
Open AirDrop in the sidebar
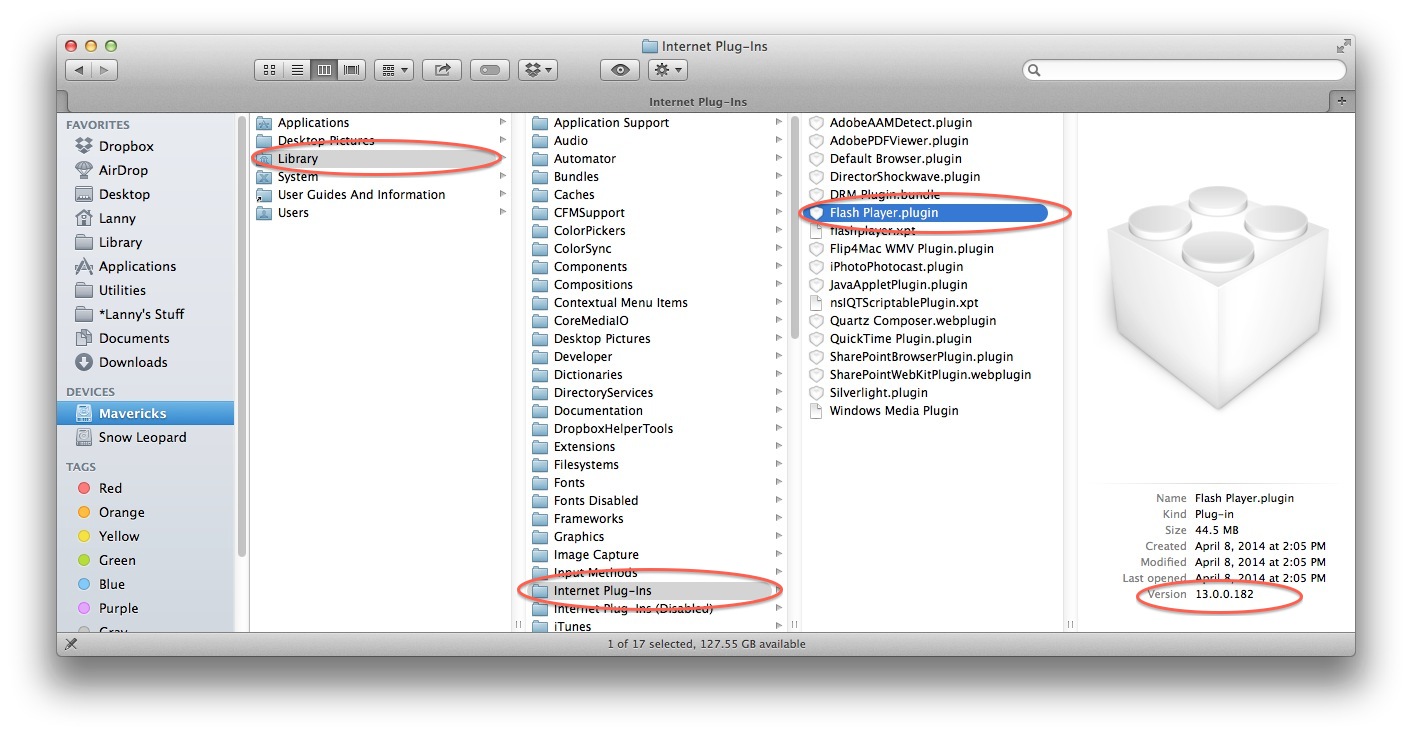pos(123,170)
